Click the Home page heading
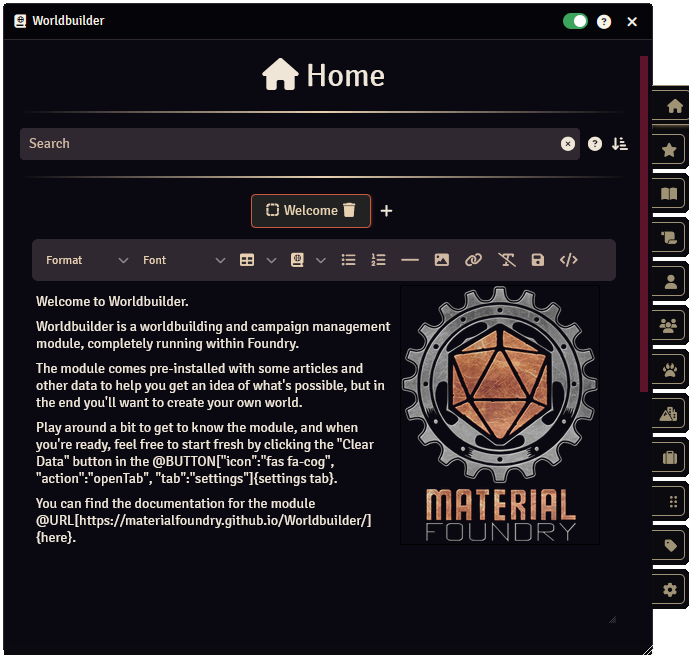The width and height of the screenshot is (689, 658). pyautogui.click(x=323, y=76)
